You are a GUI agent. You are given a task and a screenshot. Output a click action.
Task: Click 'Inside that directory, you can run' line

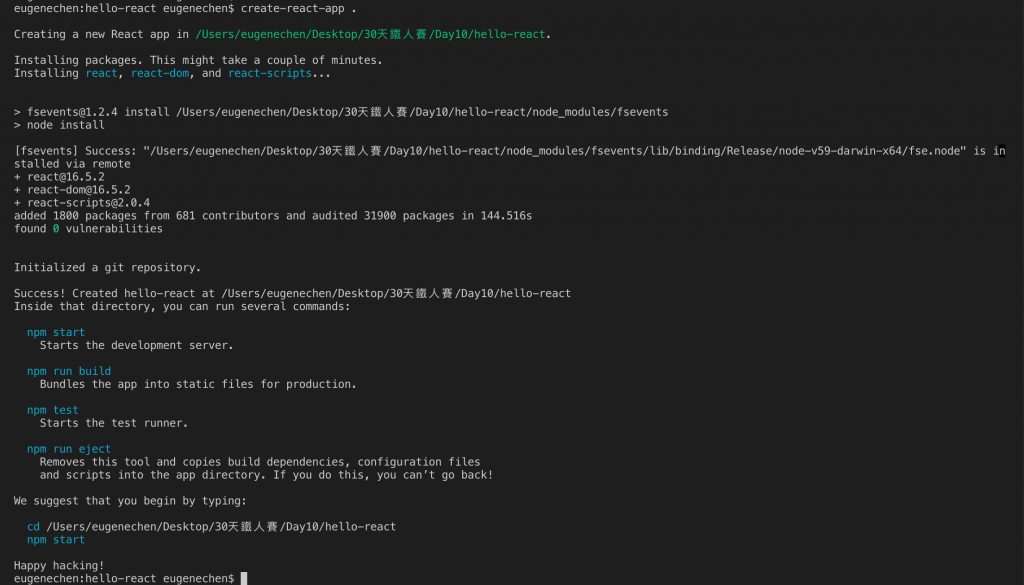click(x=182, y=307)
